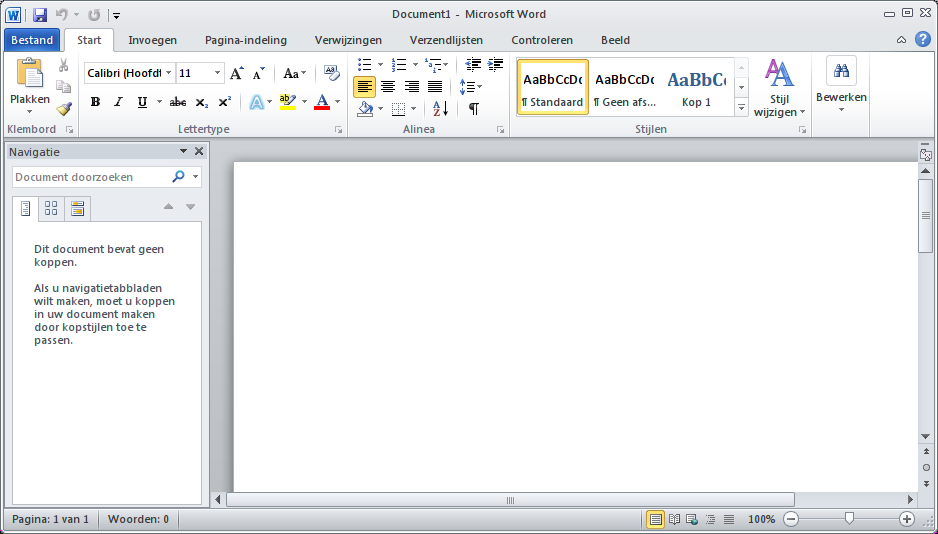The width and height of the screenshot is (938, 534).
Task: Apply the Kop 1 heading style
Action: tap(696, 87)
